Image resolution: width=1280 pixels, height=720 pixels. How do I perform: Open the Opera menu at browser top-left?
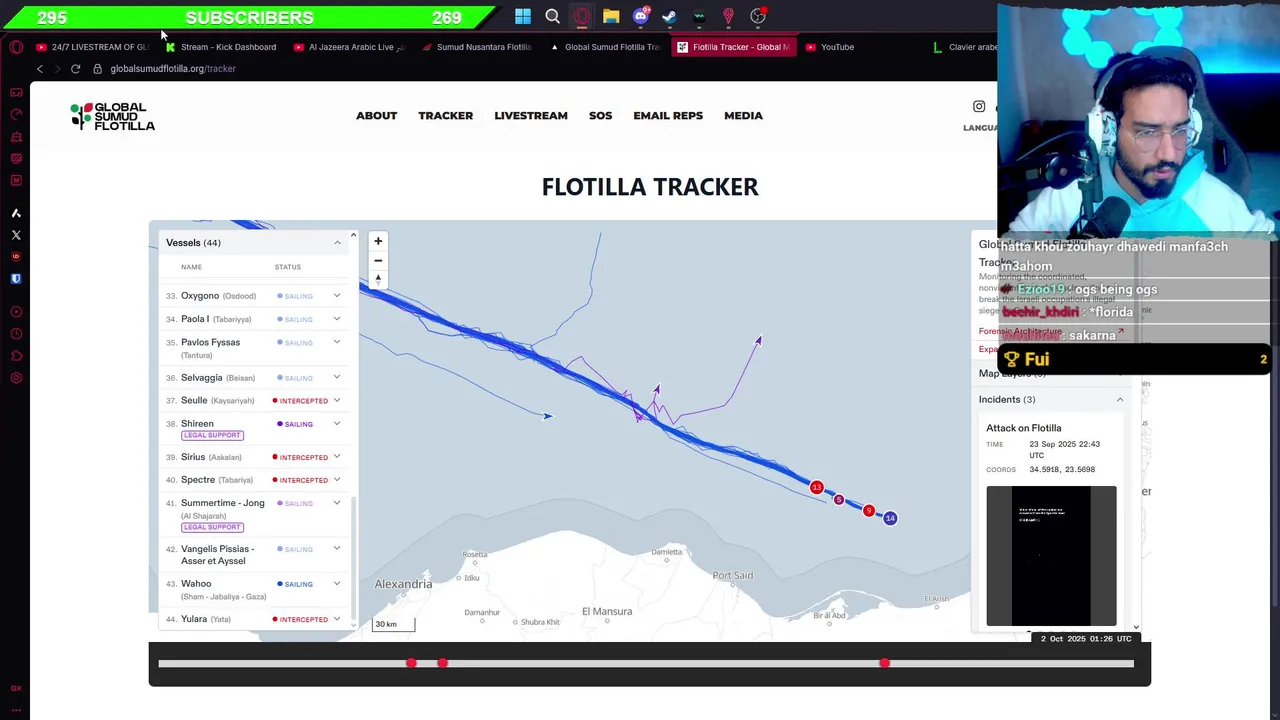point(16,47)
